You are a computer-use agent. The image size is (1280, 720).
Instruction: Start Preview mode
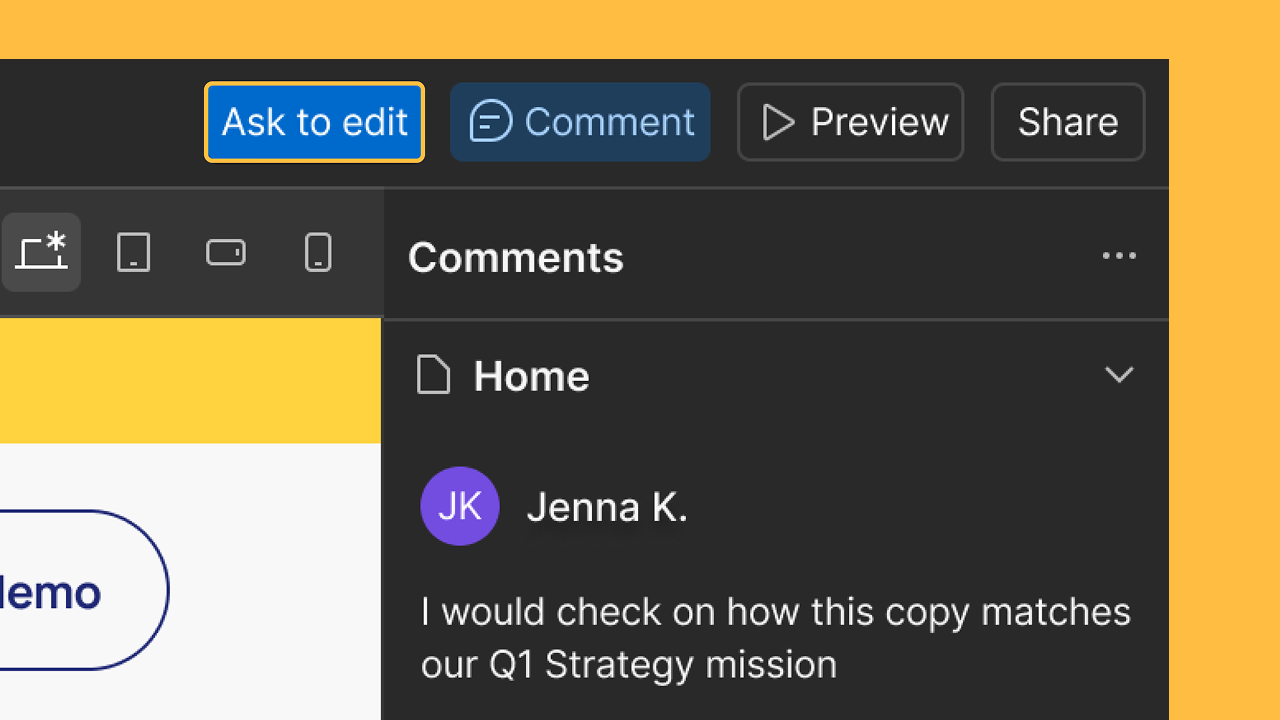tap(850, 122)
